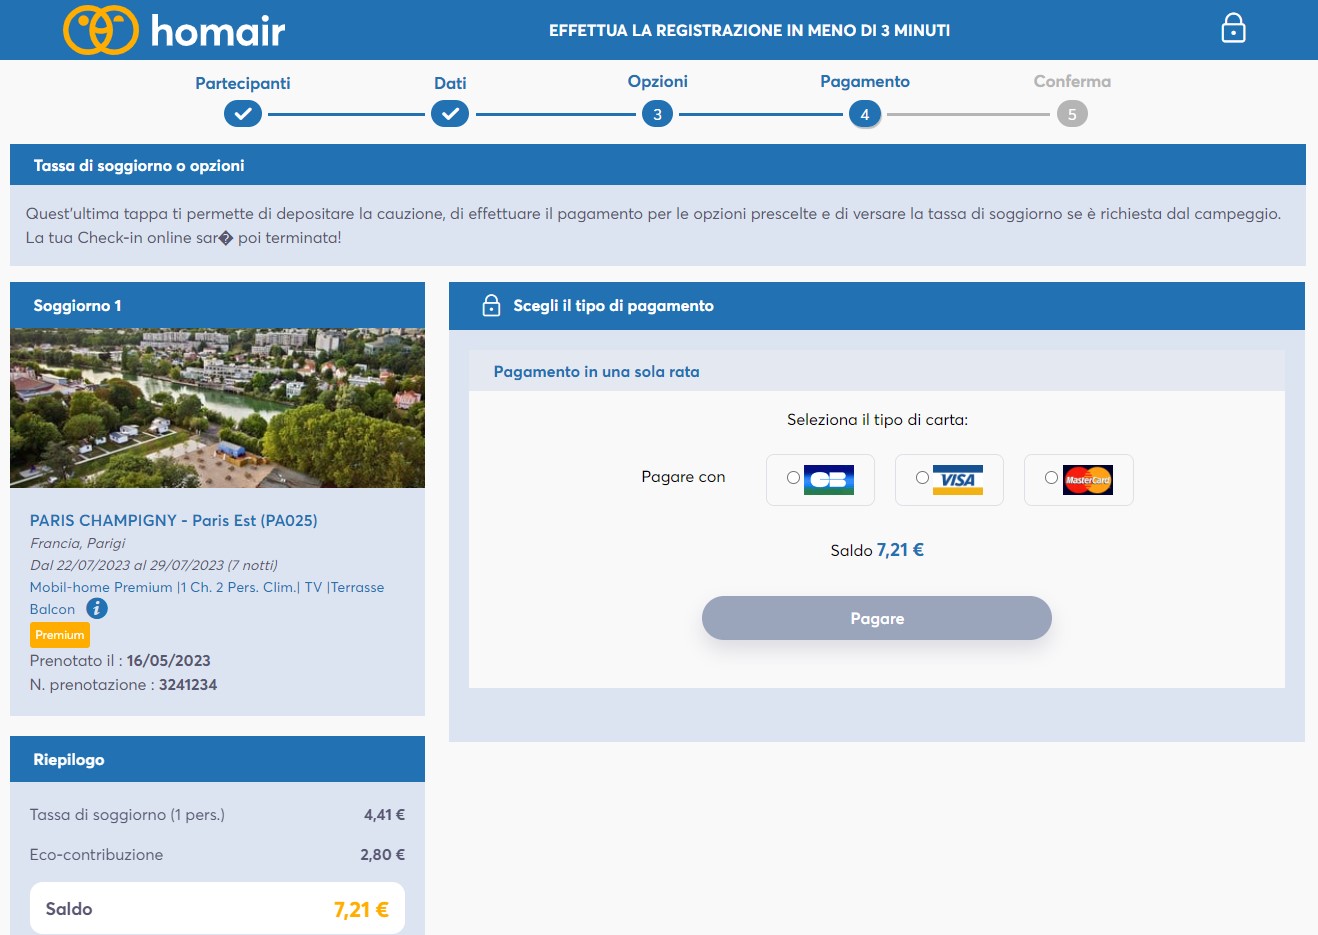Open the PARIS CHAMPIGNY campsite link
Image resolution: width=1318 pixels, height=935 pixels.
pyautogui.click(x=173, y=520)
